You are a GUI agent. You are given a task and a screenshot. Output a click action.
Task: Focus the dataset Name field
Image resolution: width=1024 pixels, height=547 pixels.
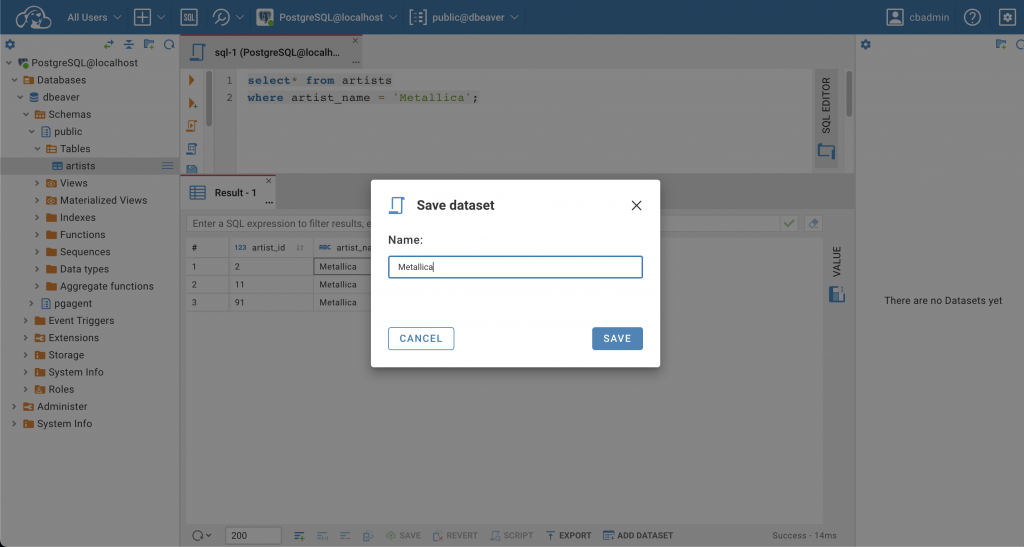coord(515,267)
